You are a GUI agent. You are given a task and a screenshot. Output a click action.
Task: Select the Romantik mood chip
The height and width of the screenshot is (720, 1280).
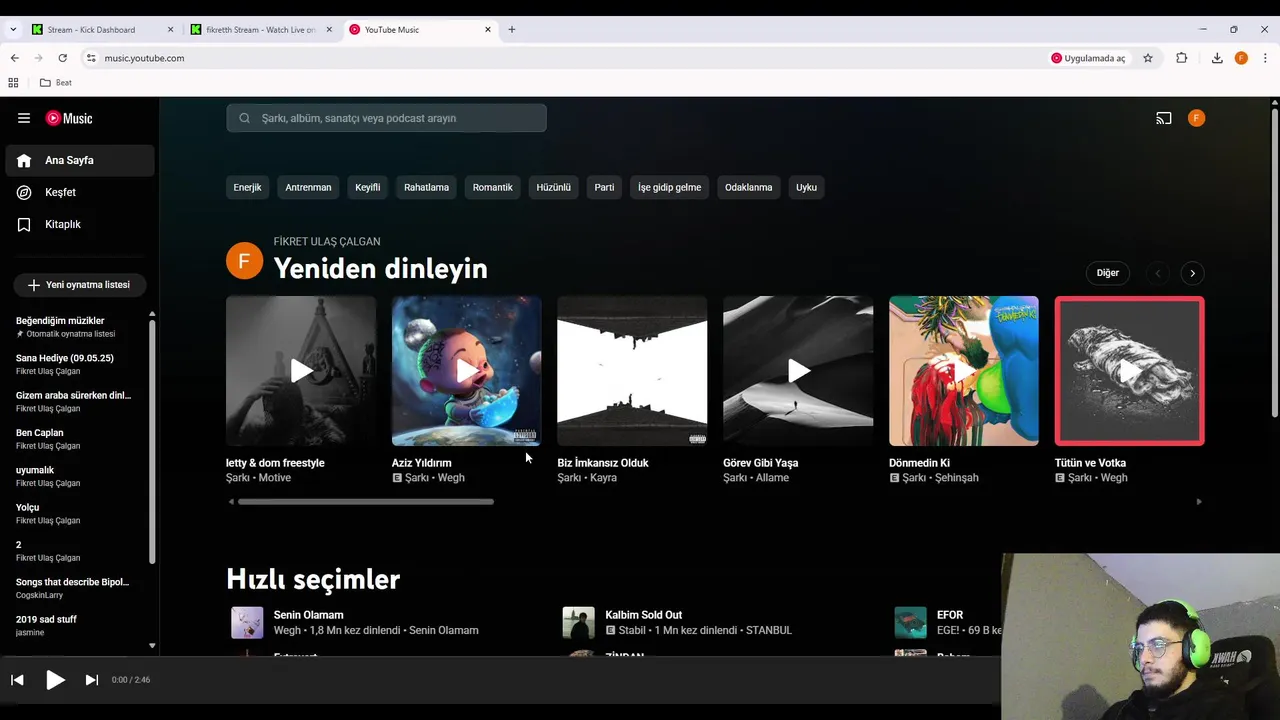tap(493, 187)
